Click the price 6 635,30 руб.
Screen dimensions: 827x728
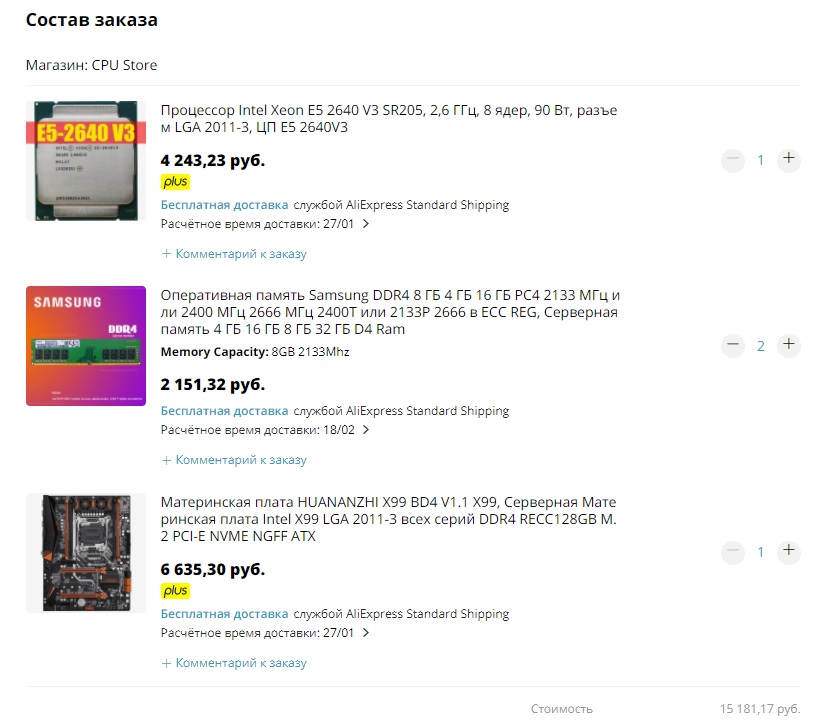[213, 570]
